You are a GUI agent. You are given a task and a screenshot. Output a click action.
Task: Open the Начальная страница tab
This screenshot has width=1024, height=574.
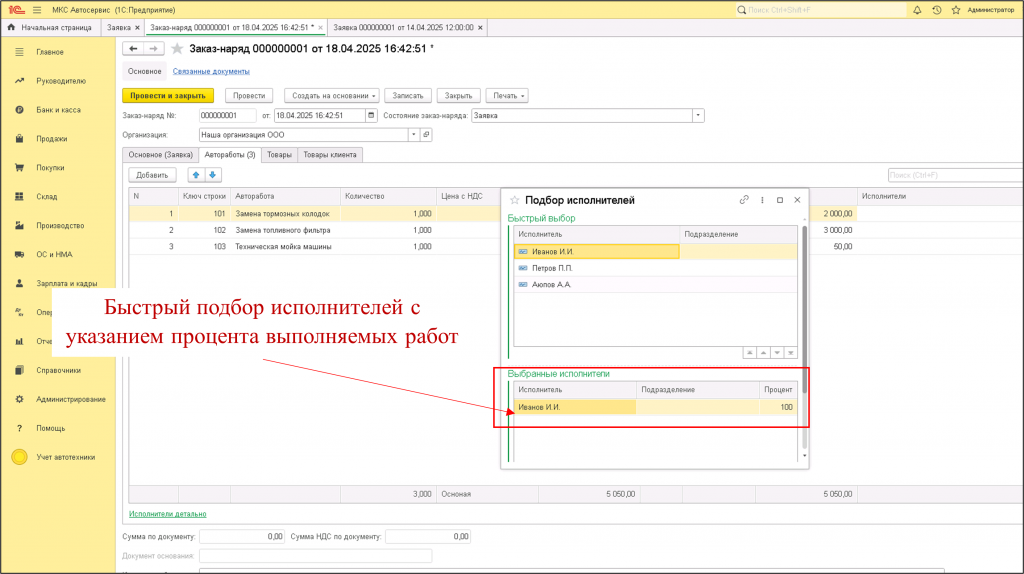point(51,27)
